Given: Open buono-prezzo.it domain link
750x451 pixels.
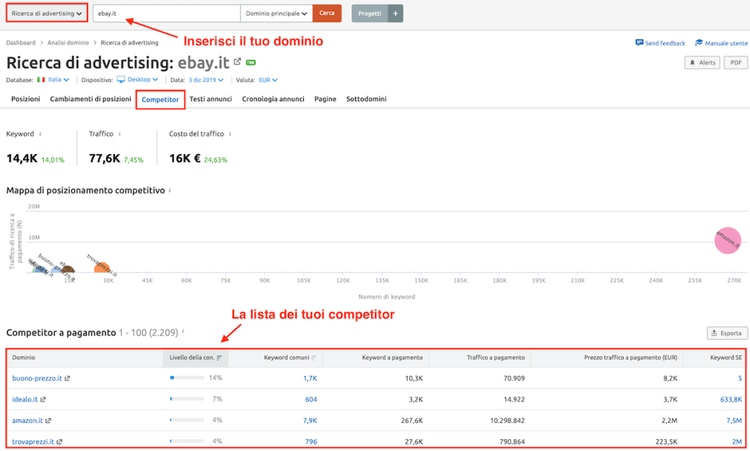Looking at the screenshot, I should [37, 378].
